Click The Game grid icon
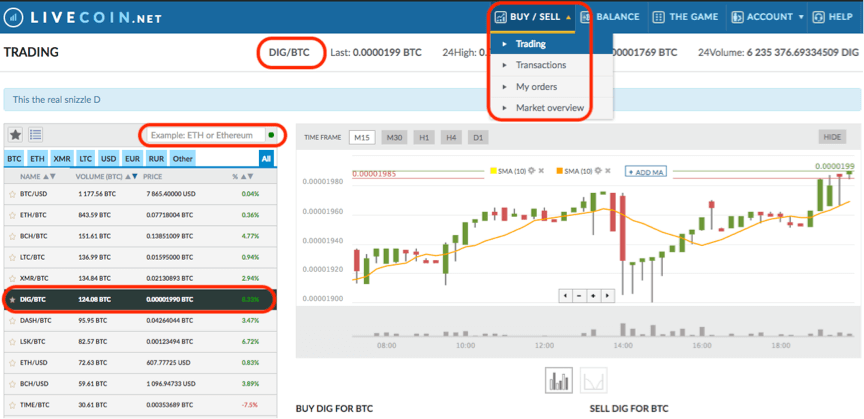The image size is (864, 419). [x=658, y=17]
